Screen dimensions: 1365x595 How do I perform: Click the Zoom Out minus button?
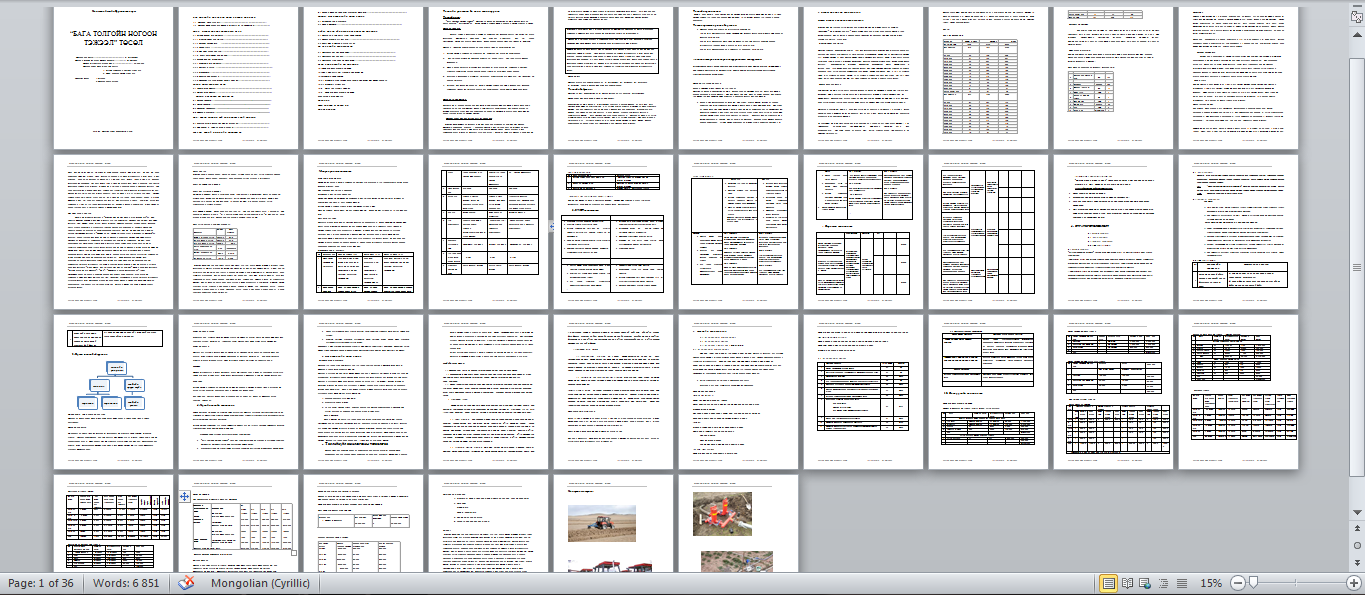pos(1238,583)
